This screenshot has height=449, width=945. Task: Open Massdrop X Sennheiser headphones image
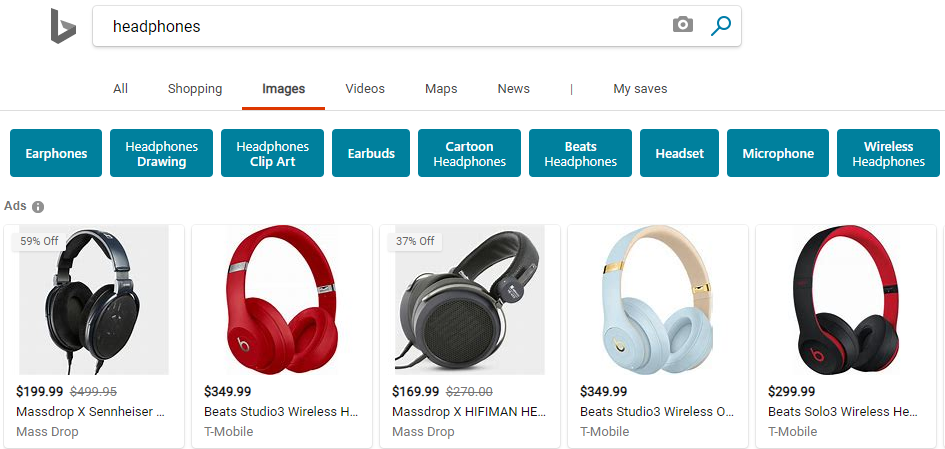click(94, 299)
